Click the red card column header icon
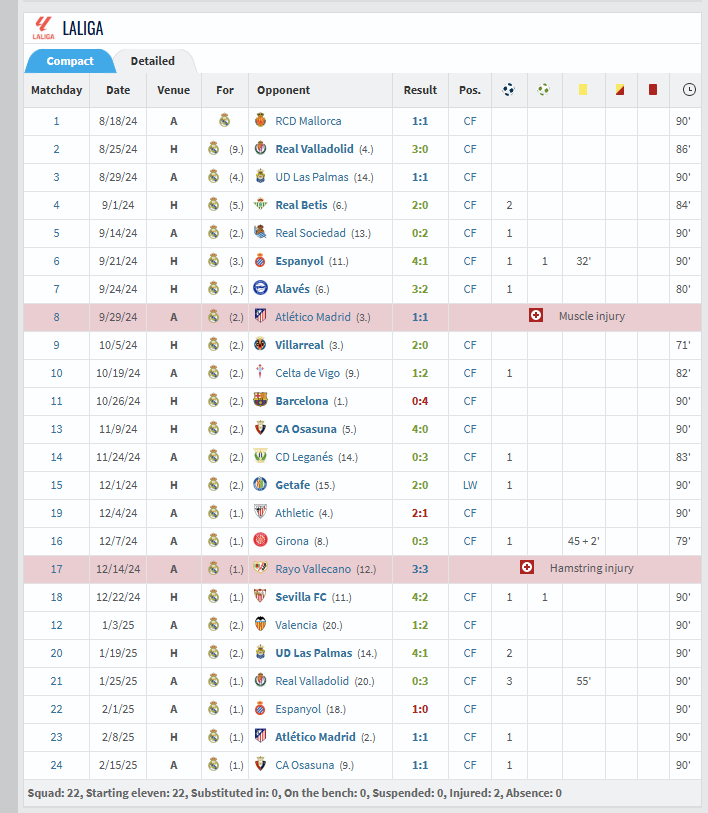This screenshot has height=813, width=708. (x=653, y=90)
